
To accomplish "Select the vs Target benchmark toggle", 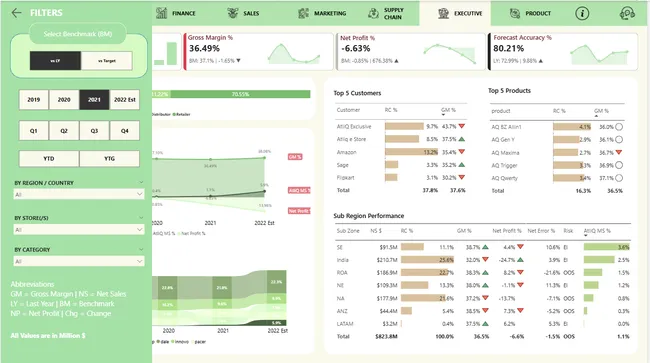I will click(x=107, y=61).
